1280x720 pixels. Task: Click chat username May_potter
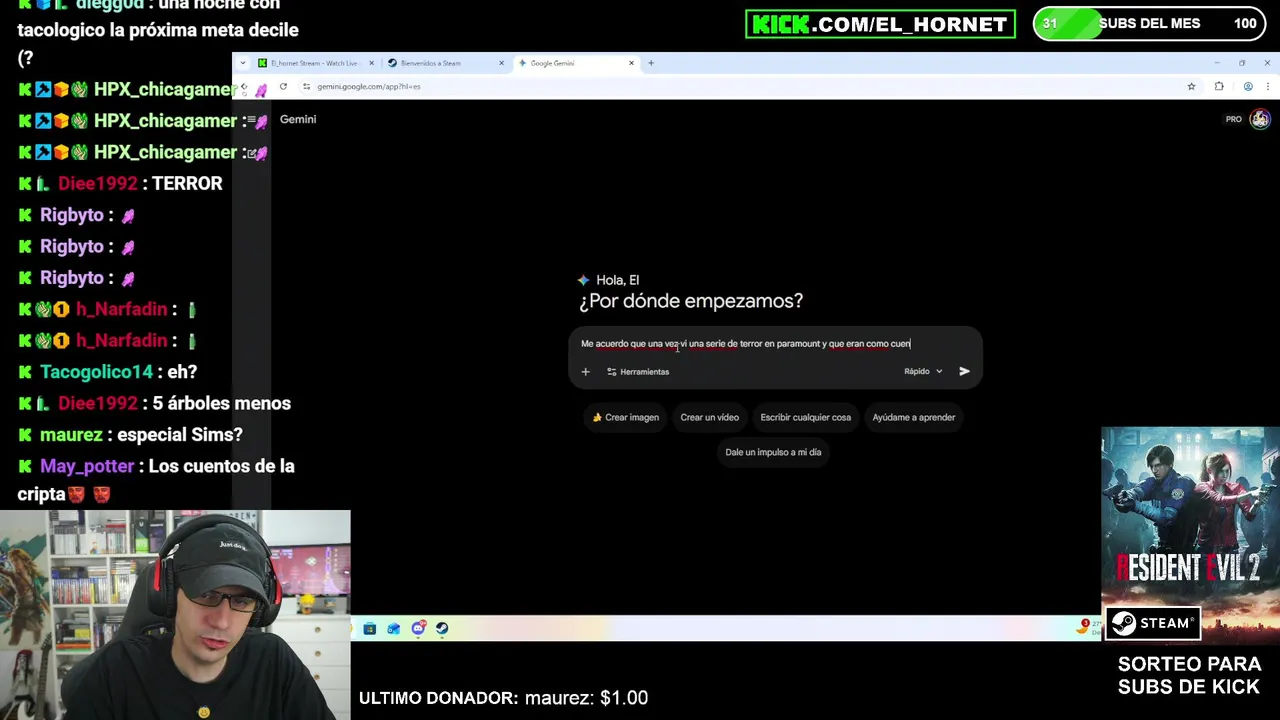tap(87, 466)
